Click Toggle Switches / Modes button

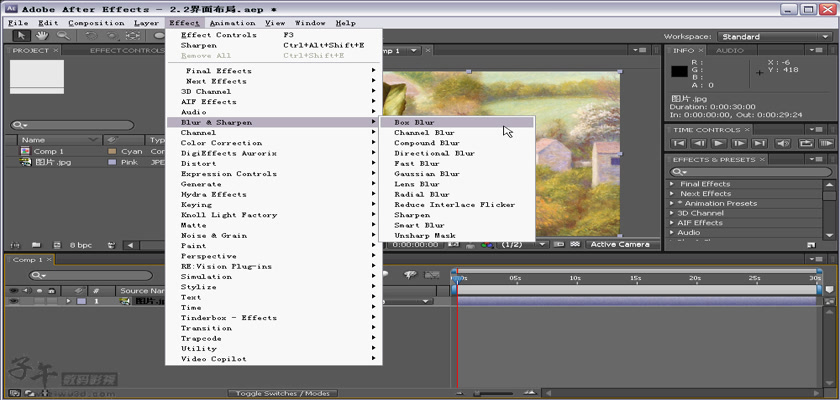(283, 394)
